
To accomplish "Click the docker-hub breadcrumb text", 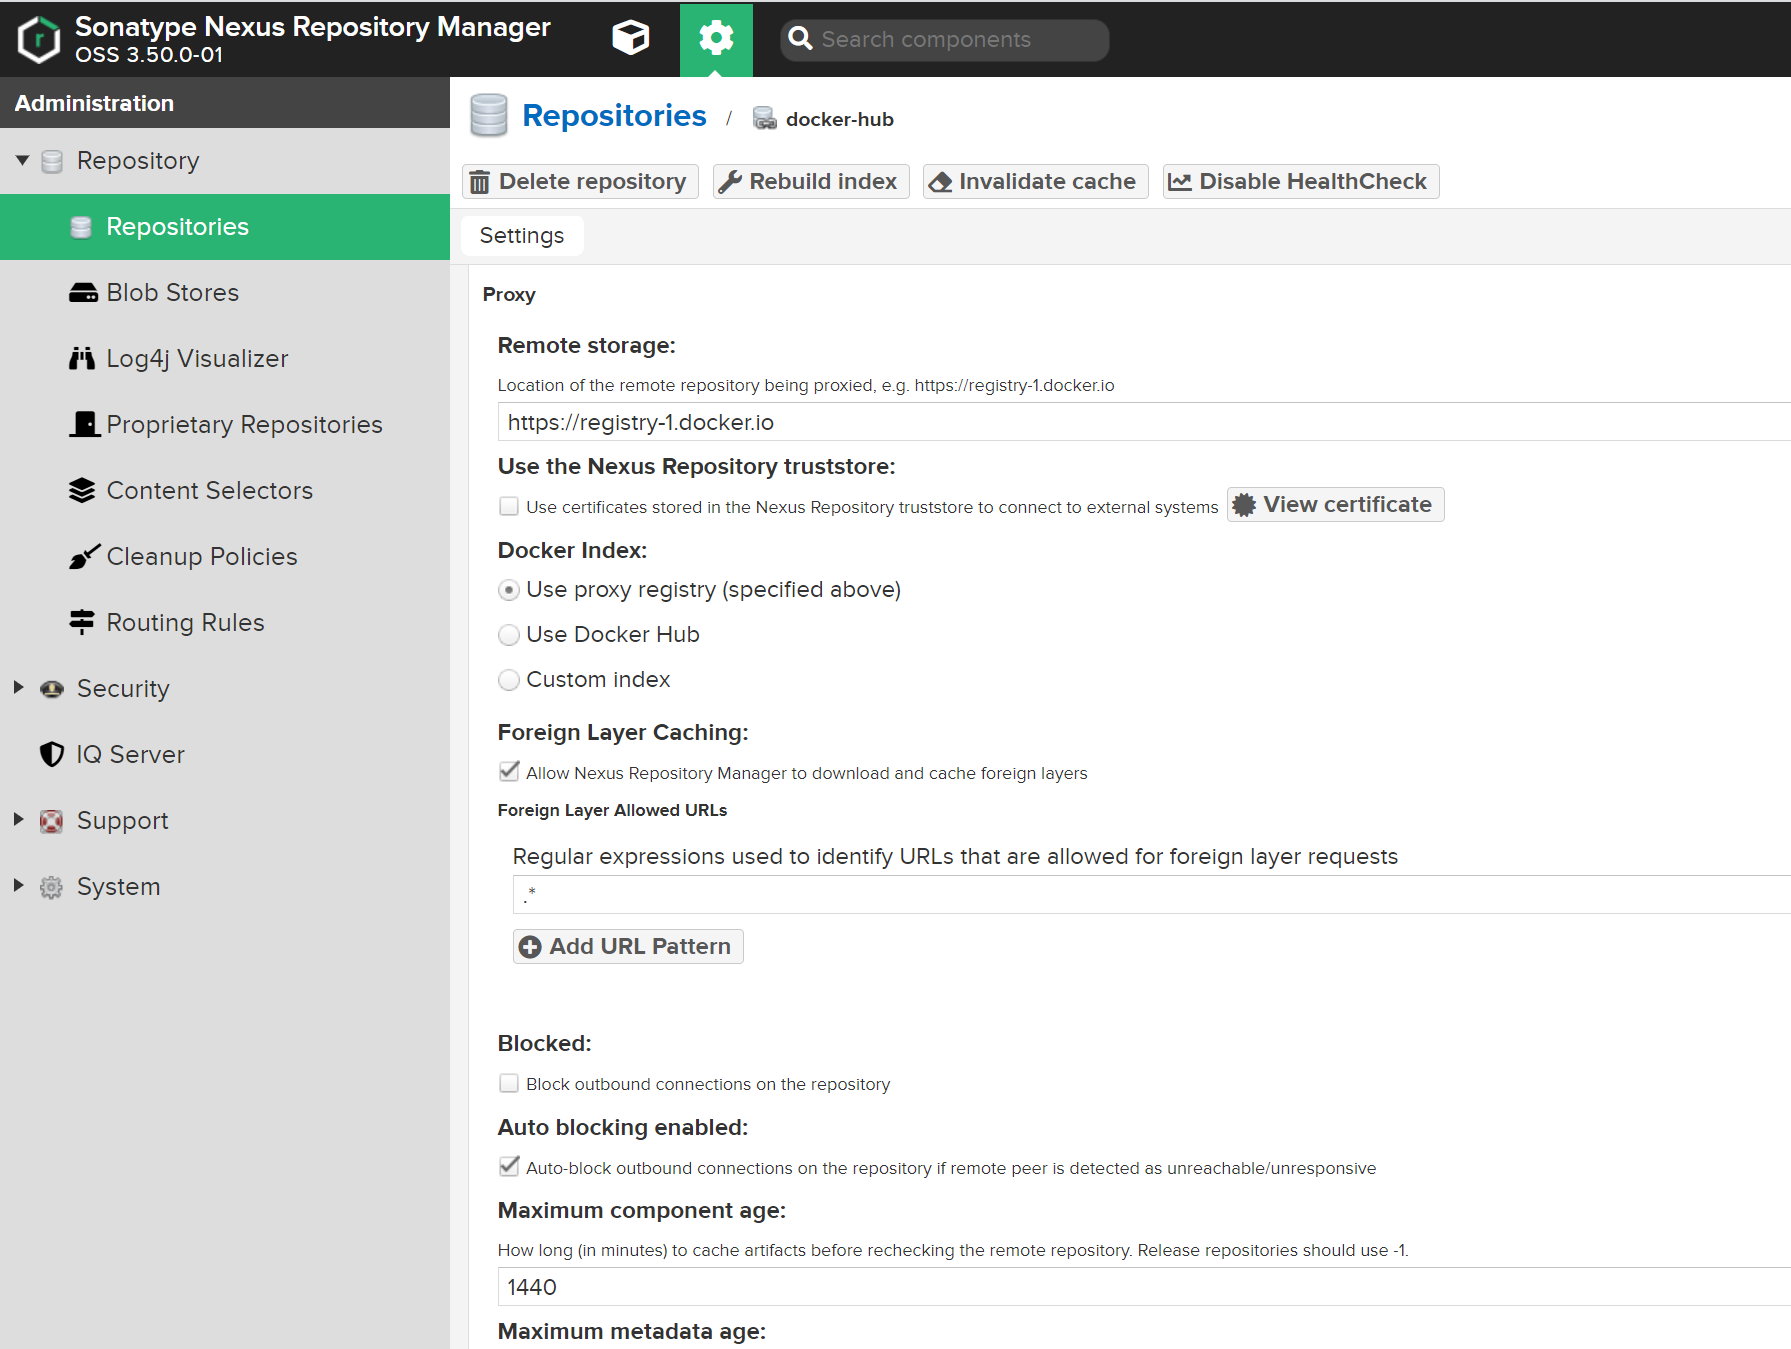I will (x=840, y=120).
